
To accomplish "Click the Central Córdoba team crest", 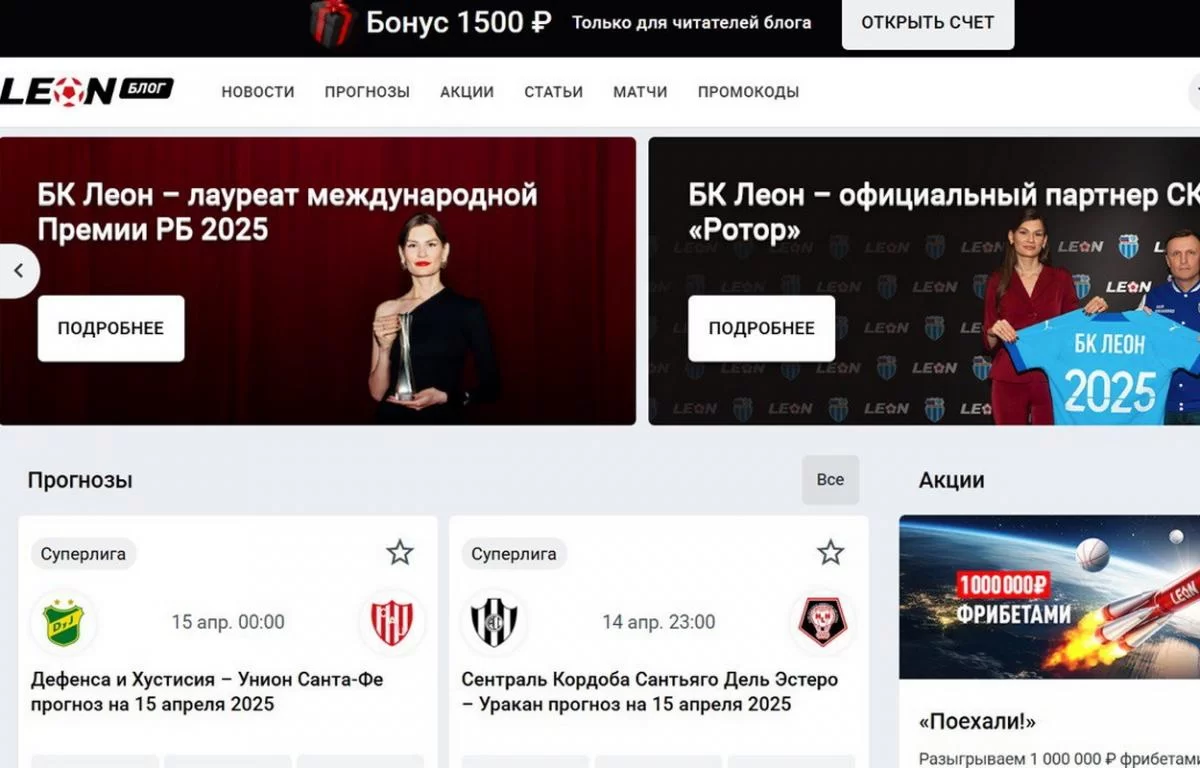I will (494, 622).
